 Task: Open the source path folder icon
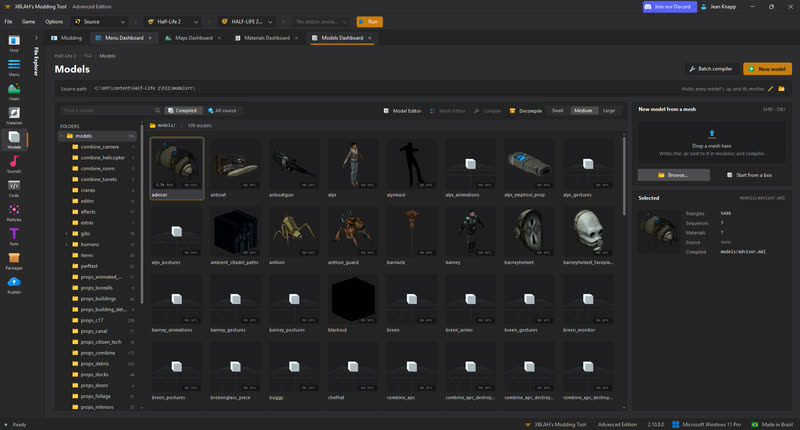tap(781, 89)
